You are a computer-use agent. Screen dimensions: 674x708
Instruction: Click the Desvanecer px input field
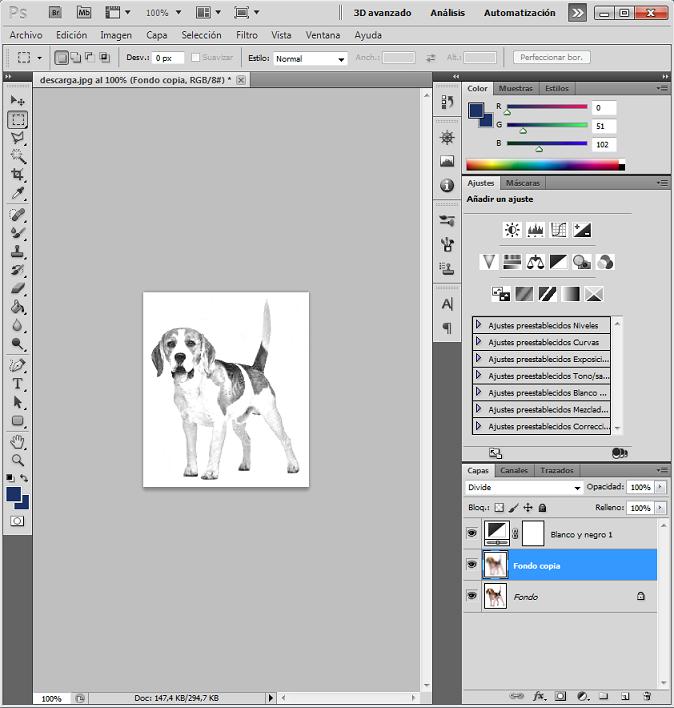pos(168,59)
